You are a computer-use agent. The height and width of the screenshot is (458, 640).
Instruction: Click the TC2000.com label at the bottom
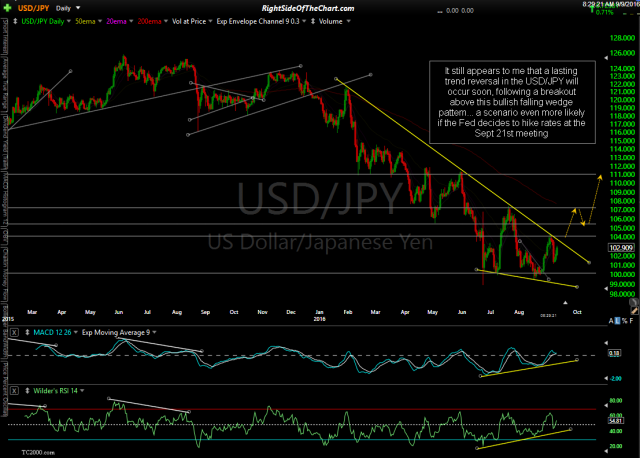38,452
